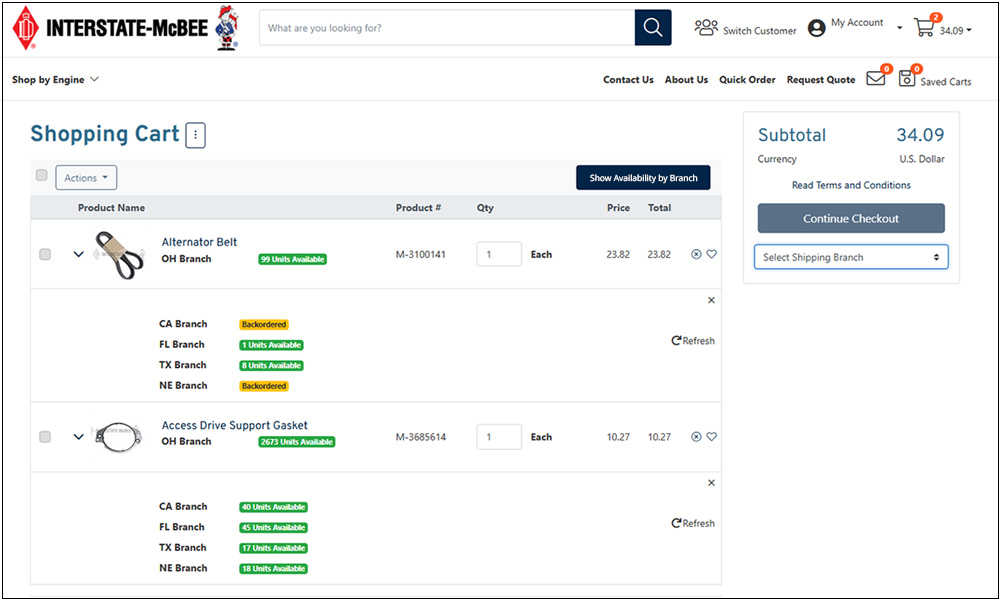Edit quantity field for Access Drive Gasket
Image resolution: width=1000 pixels, height=600 pixels.
tap(499, 437)
